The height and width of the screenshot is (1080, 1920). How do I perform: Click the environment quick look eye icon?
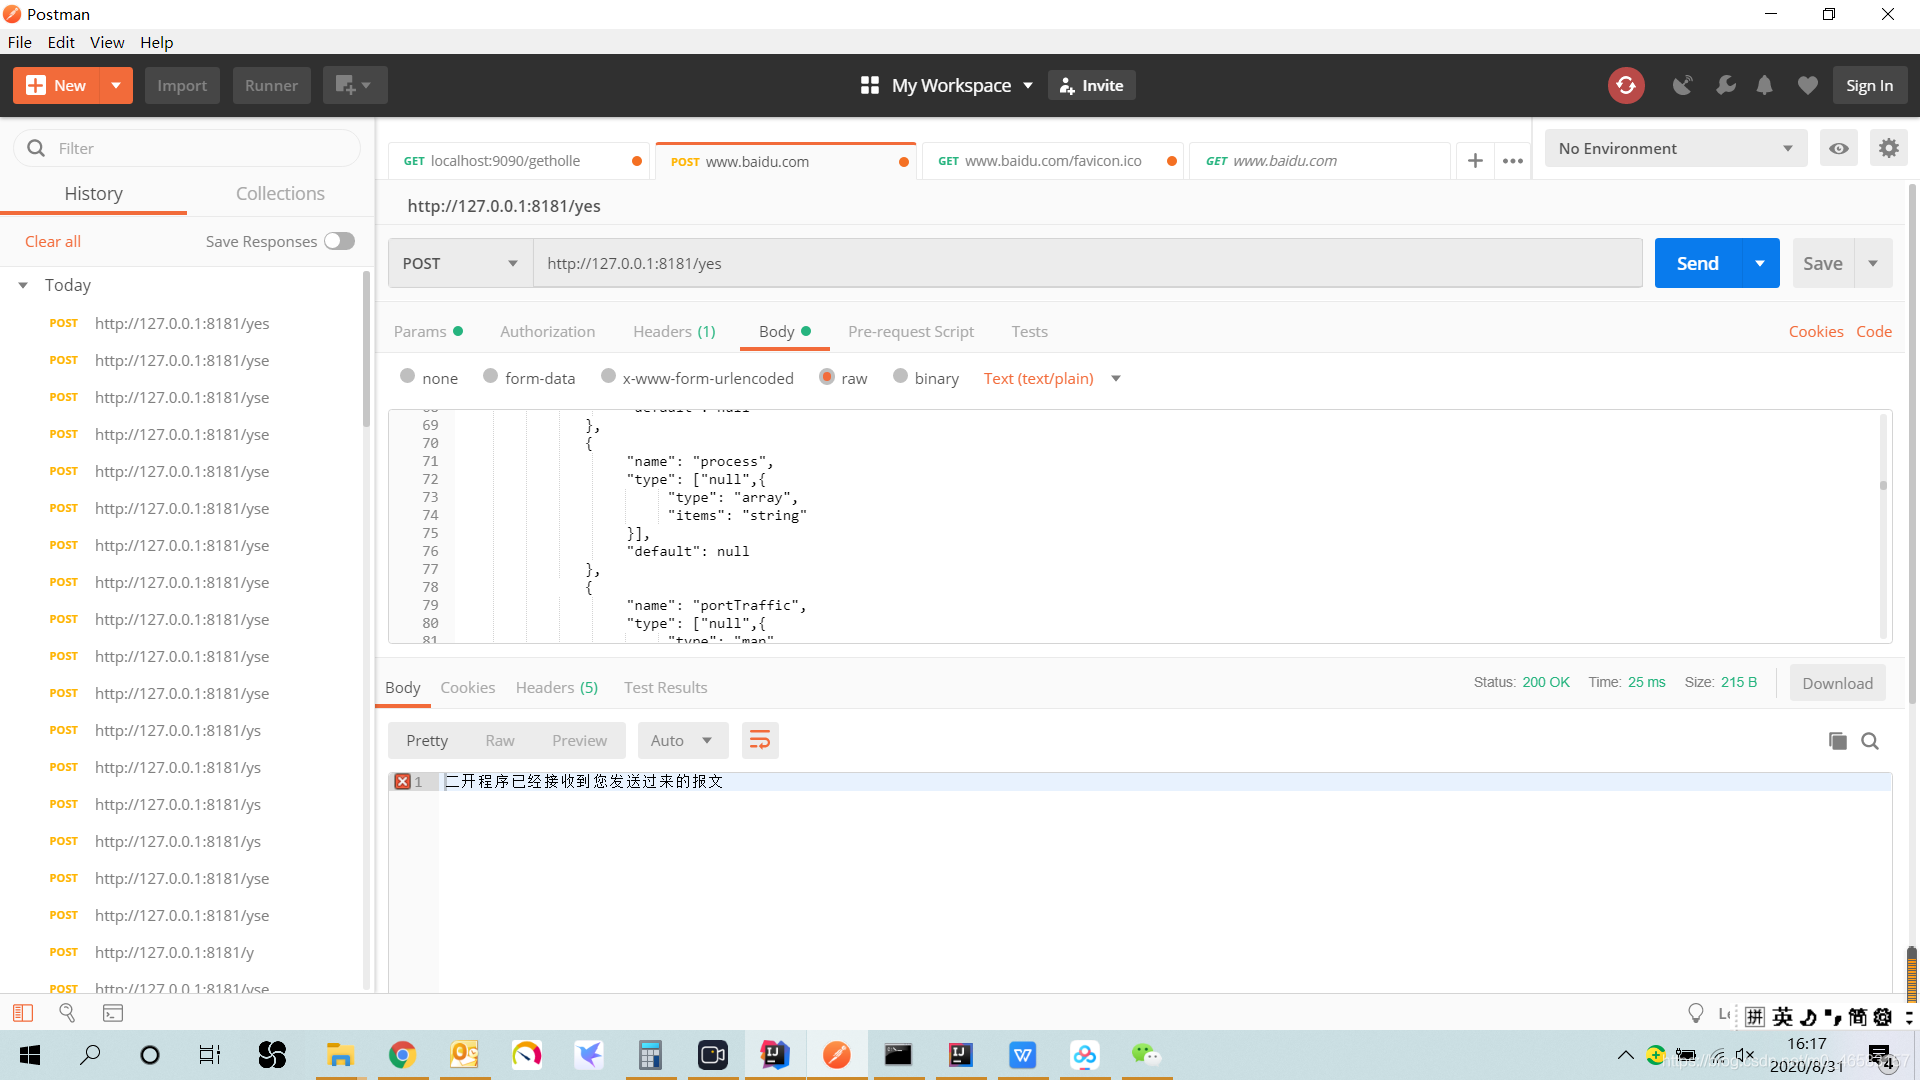pyautogui.click(x=1839, y=148)
